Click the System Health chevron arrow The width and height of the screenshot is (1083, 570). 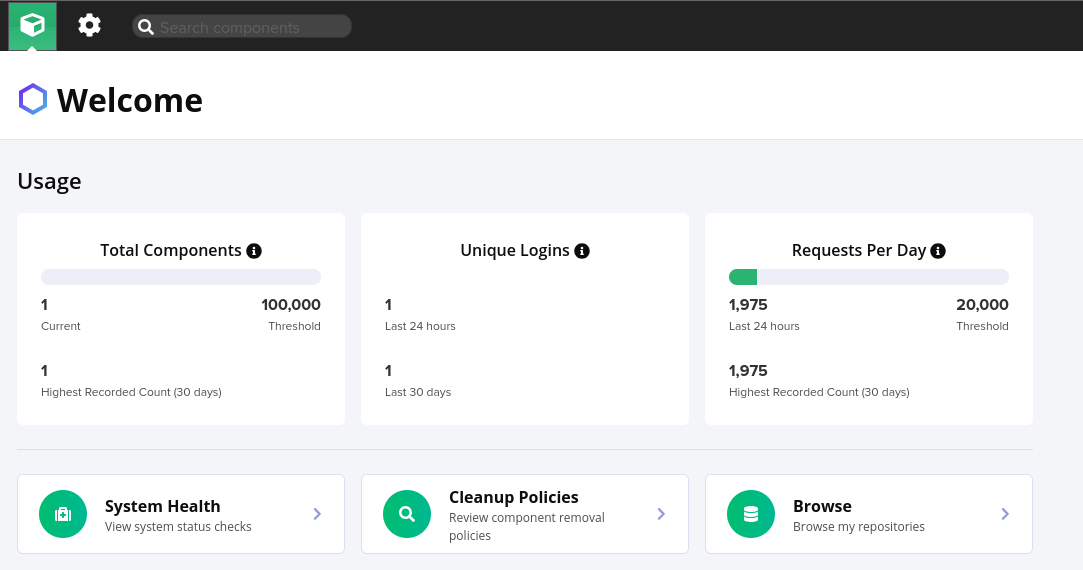coord(317,514)
